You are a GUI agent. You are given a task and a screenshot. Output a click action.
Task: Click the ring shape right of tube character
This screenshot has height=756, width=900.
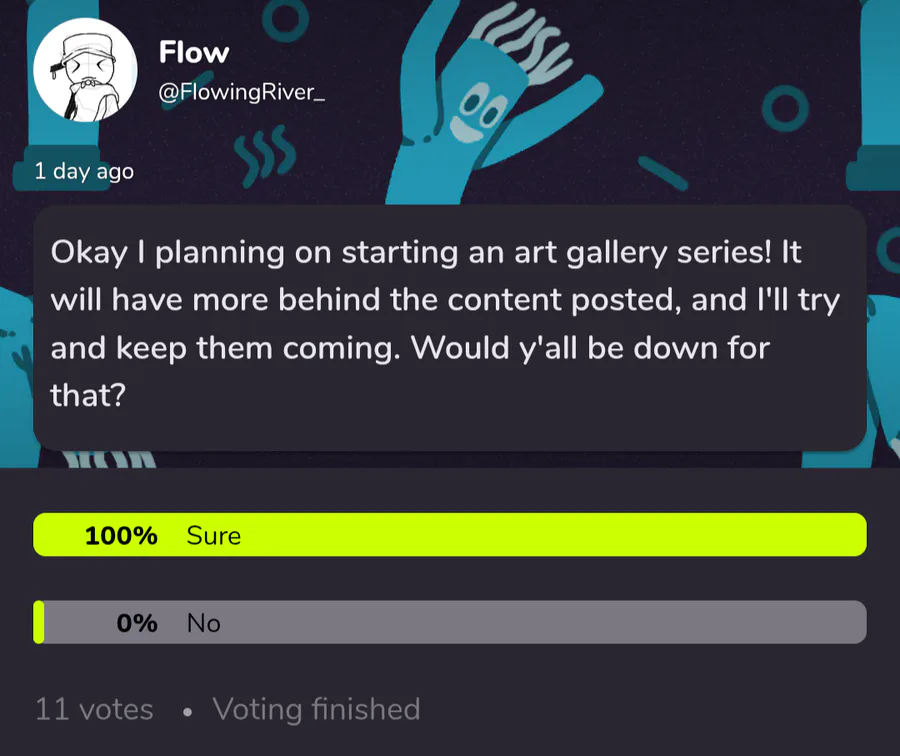[x=786, y=108]
